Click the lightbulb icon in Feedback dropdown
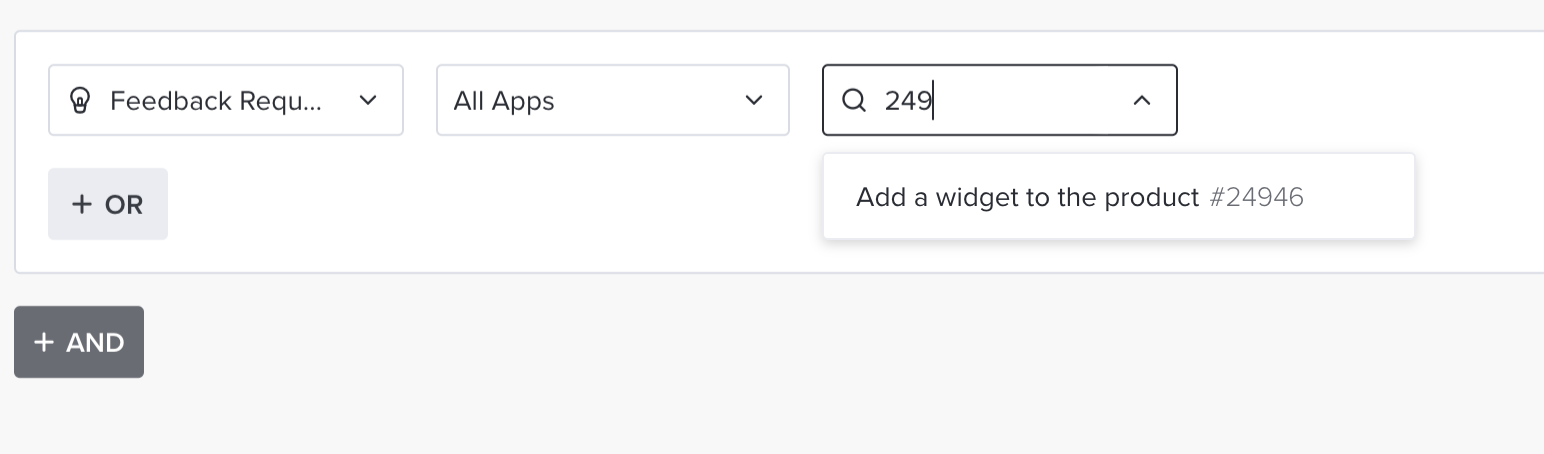The width and height of the screenshot is (1544, 454). [80, 100]
